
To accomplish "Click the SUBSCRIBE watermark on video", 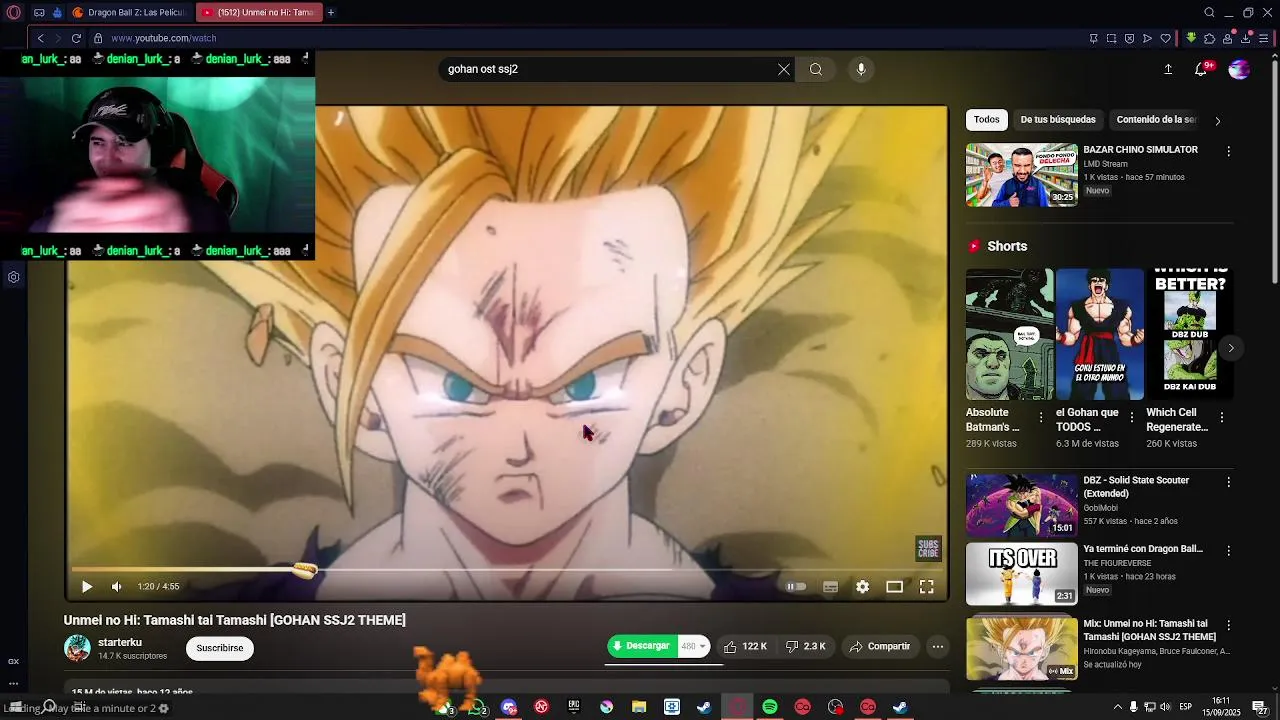I will (x=928, y=548).
